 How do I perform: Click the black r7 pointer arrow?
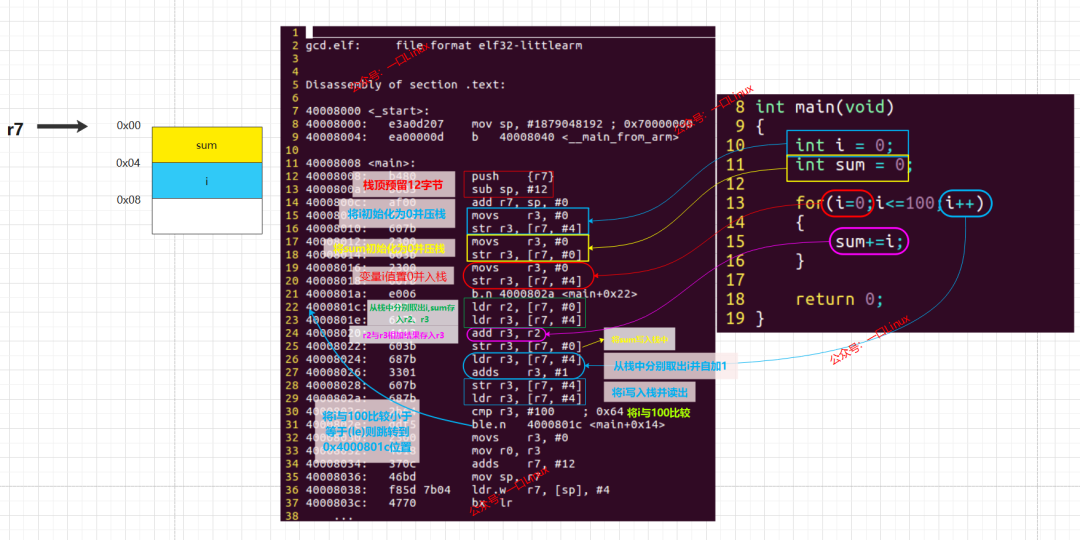63,127
